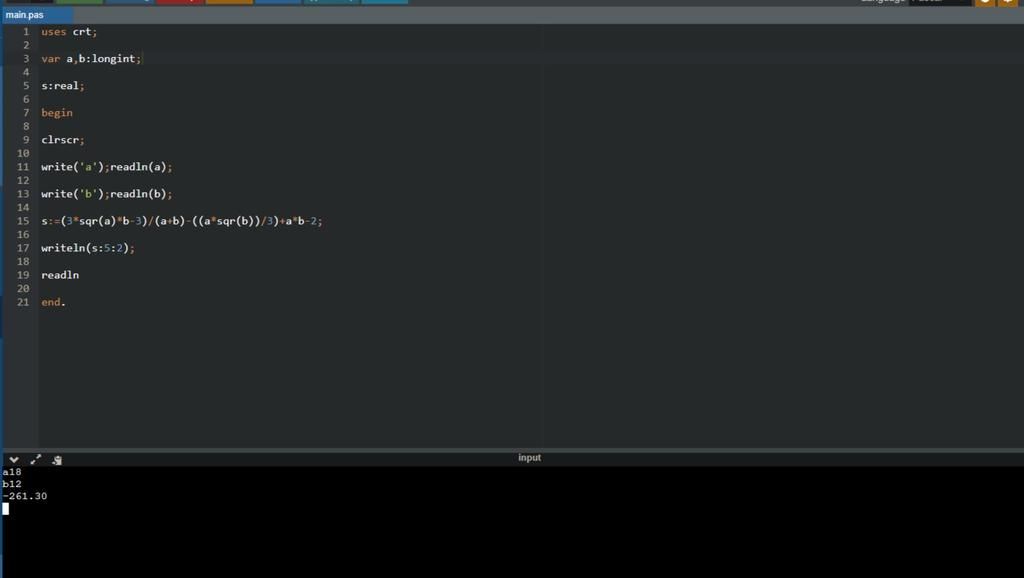Click the 'a18' console output line

pyautogui.click(x=12, y=472)
